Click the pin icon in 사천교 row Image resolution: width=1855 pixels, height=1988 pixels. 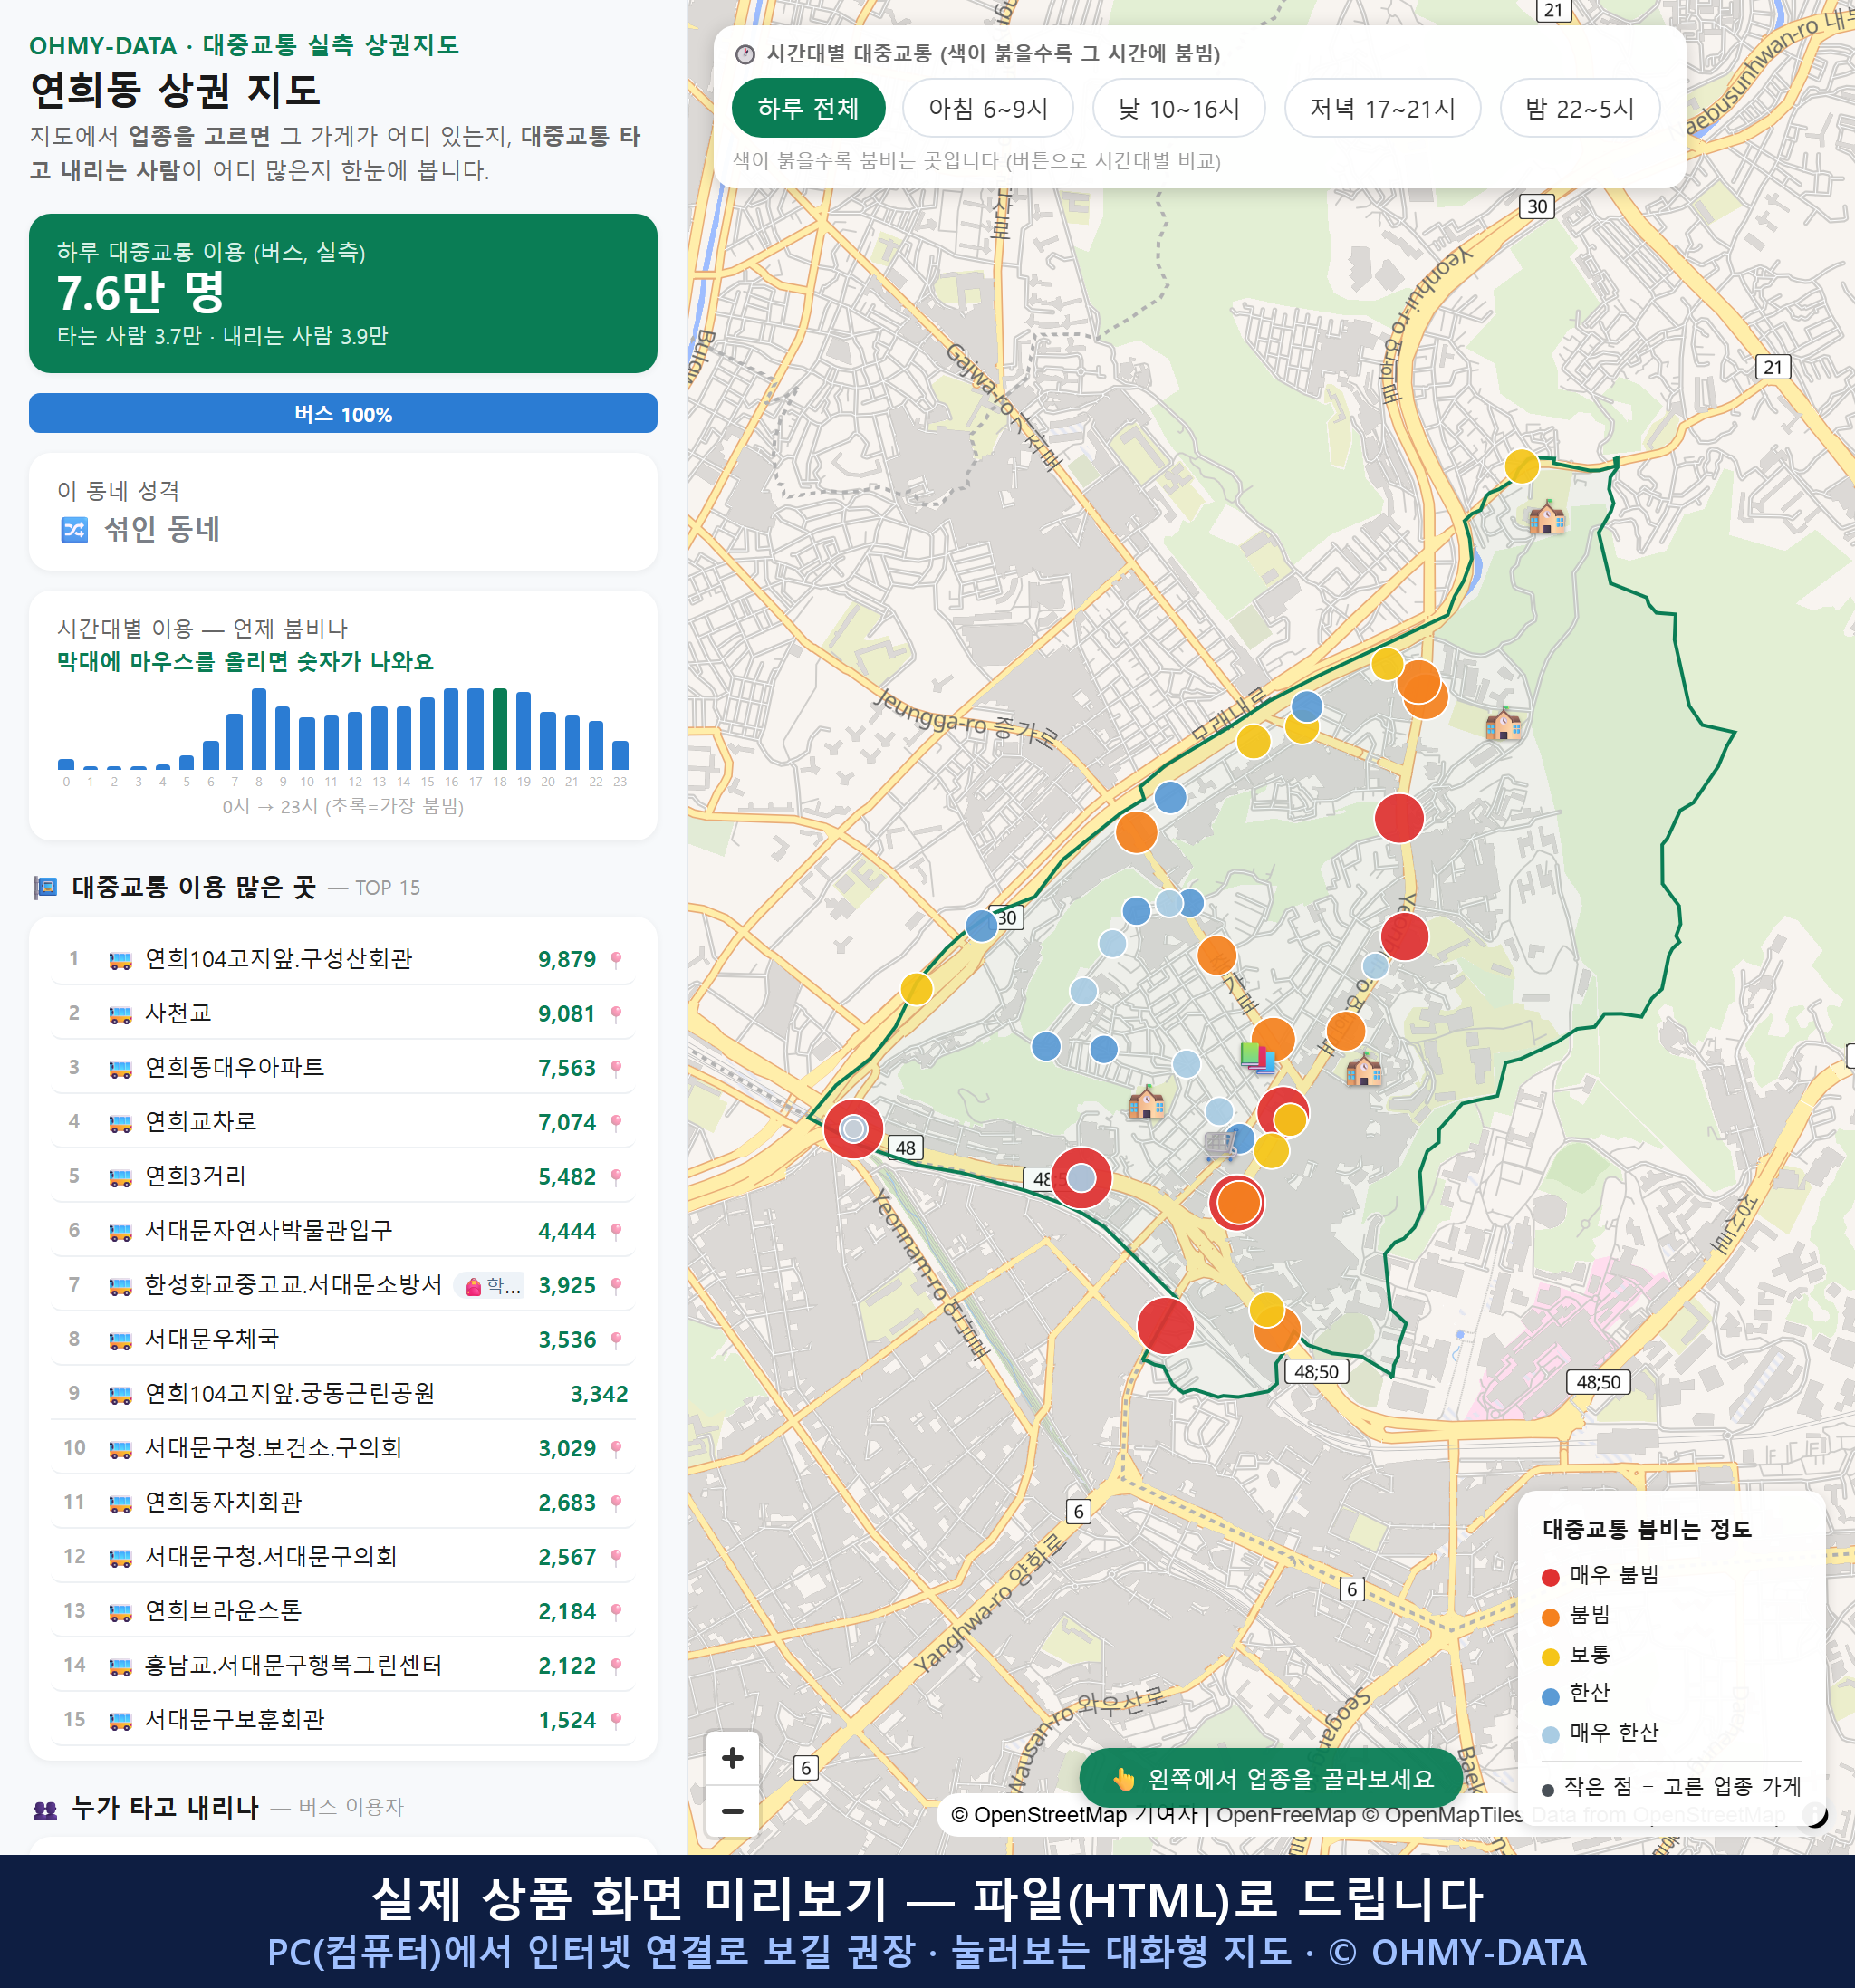click(x=616, y=1014)
